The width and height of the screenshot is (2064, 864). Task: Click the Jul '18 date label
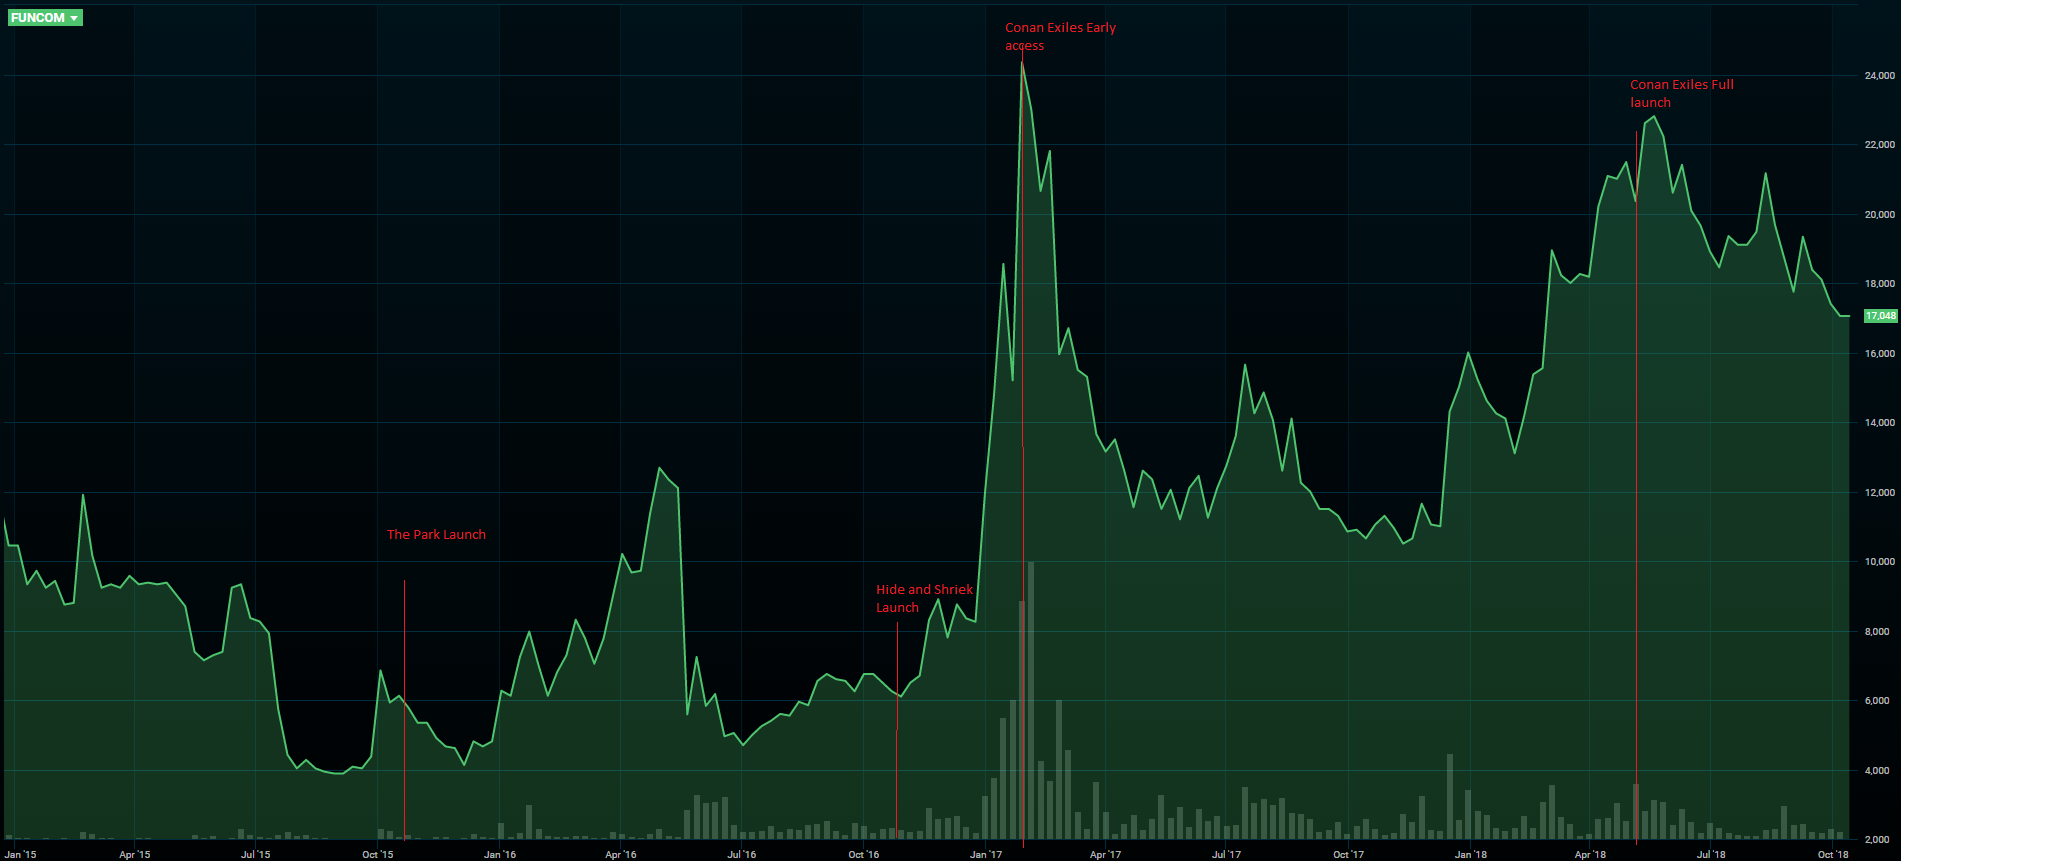tap(1711, 855)
